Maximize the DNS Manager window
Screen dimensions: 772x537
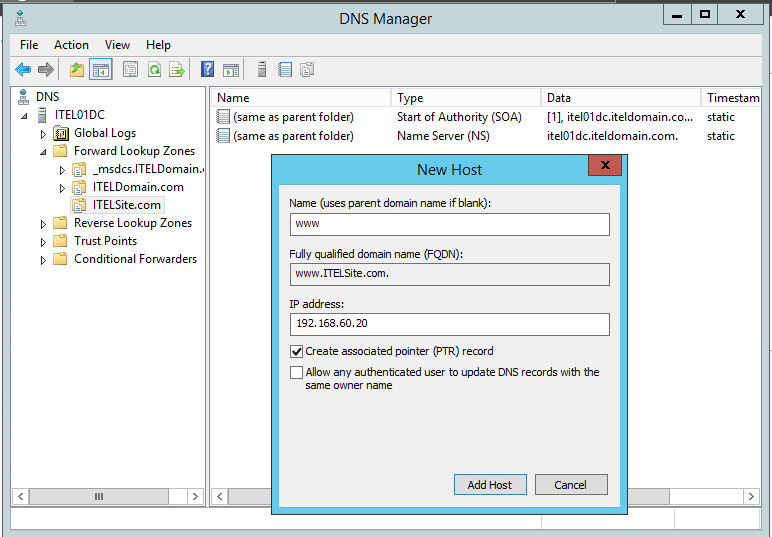tap(705, 14)
